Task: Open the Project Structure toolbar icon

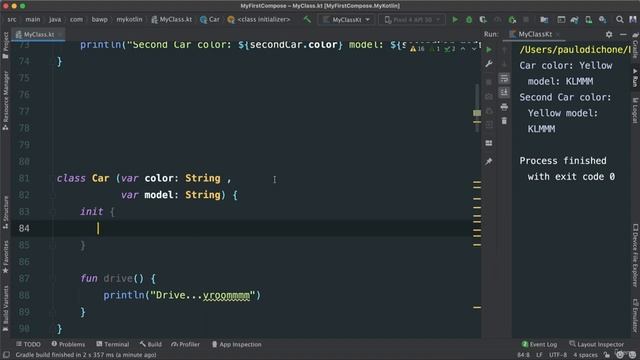Action: click(544, 19)
